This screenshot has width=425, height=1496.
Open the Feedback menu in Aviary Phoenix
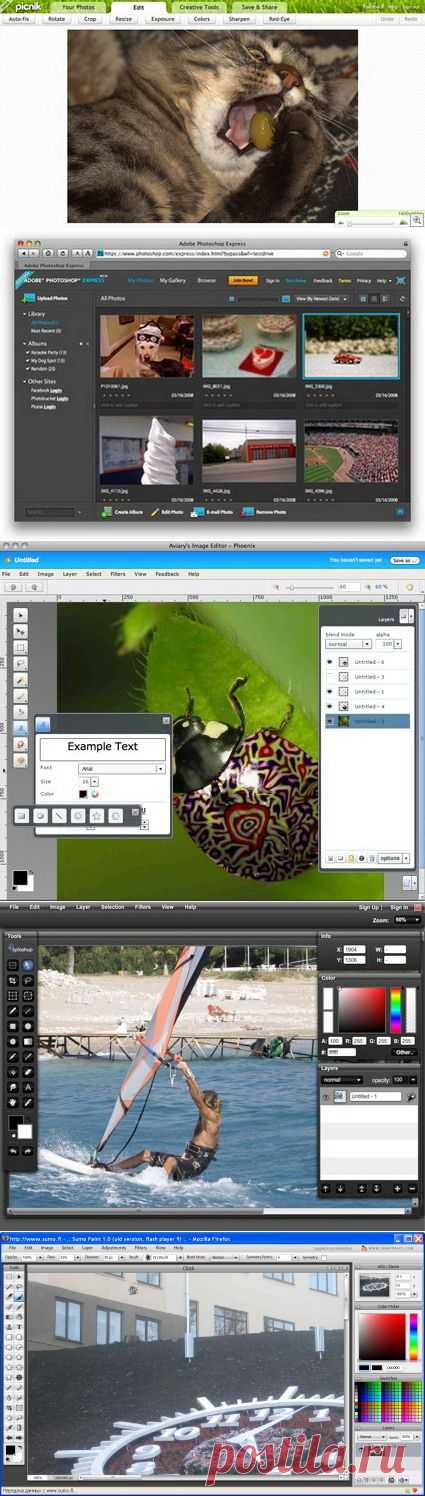[x=167, y=574]
